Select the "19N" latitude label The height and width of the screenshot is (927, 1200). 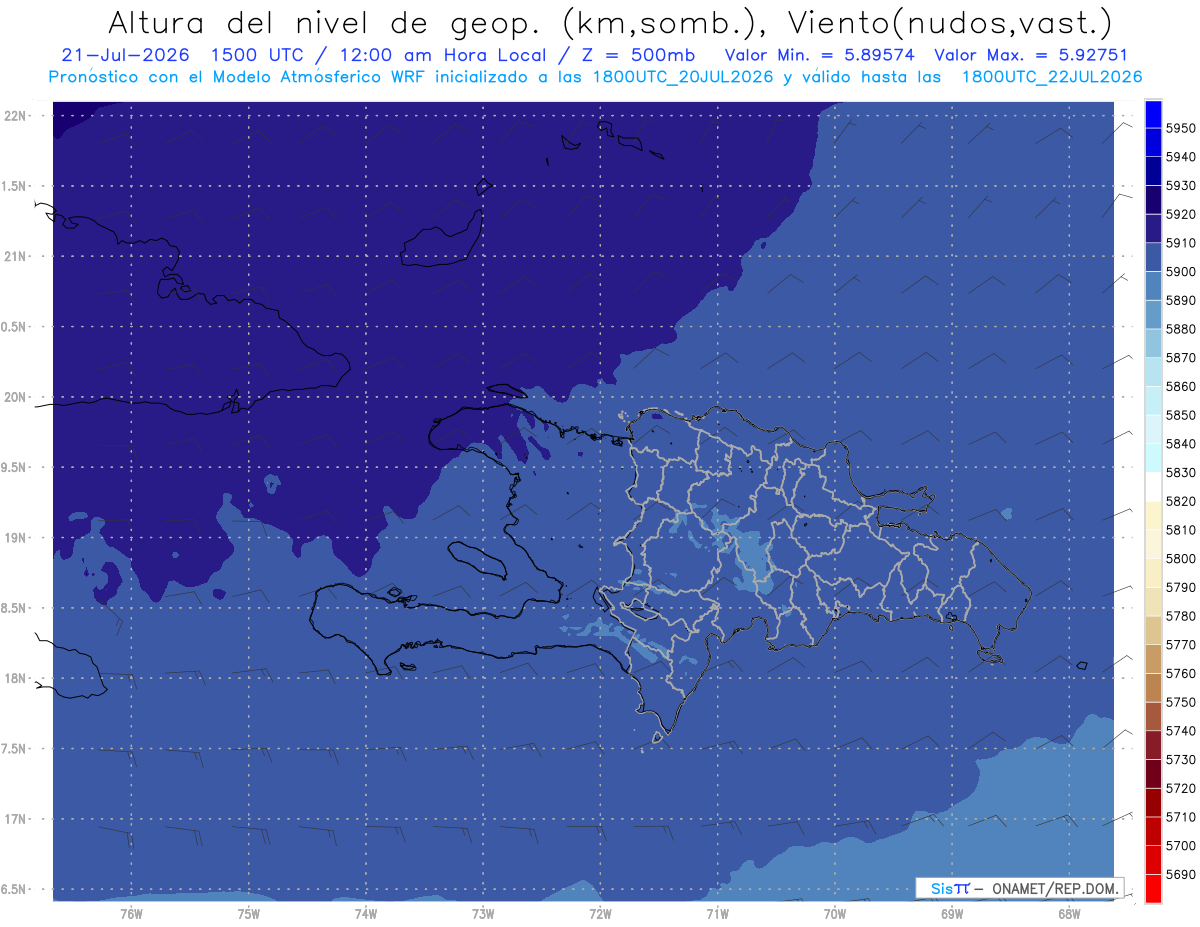(15, 537)
